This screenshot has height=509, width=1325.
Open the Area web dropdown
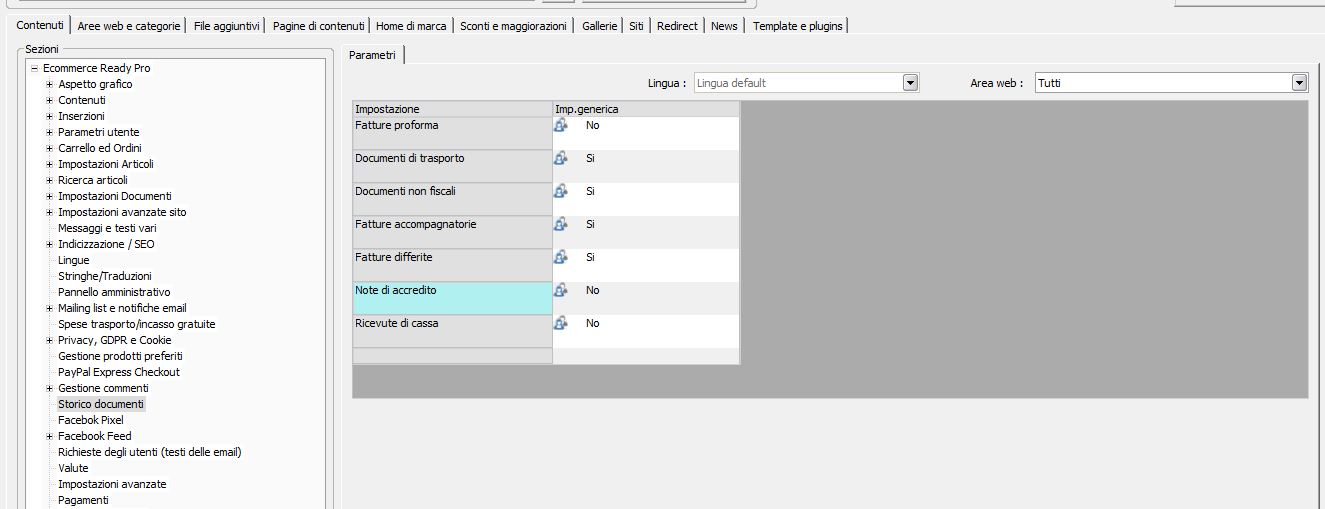[x=1299, y=83]
